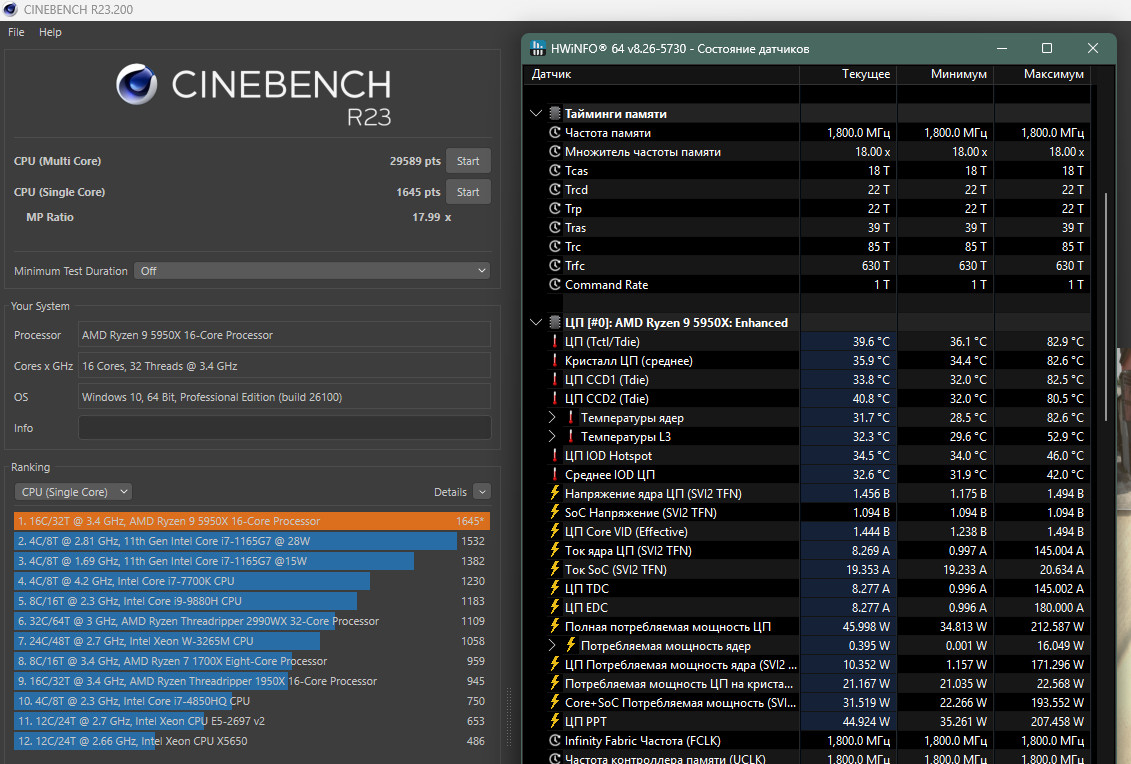The width and height of the screenshot is (1131, 764).
Task: Select the Множитель частоты памяти row
Action: tap(806, 152)
